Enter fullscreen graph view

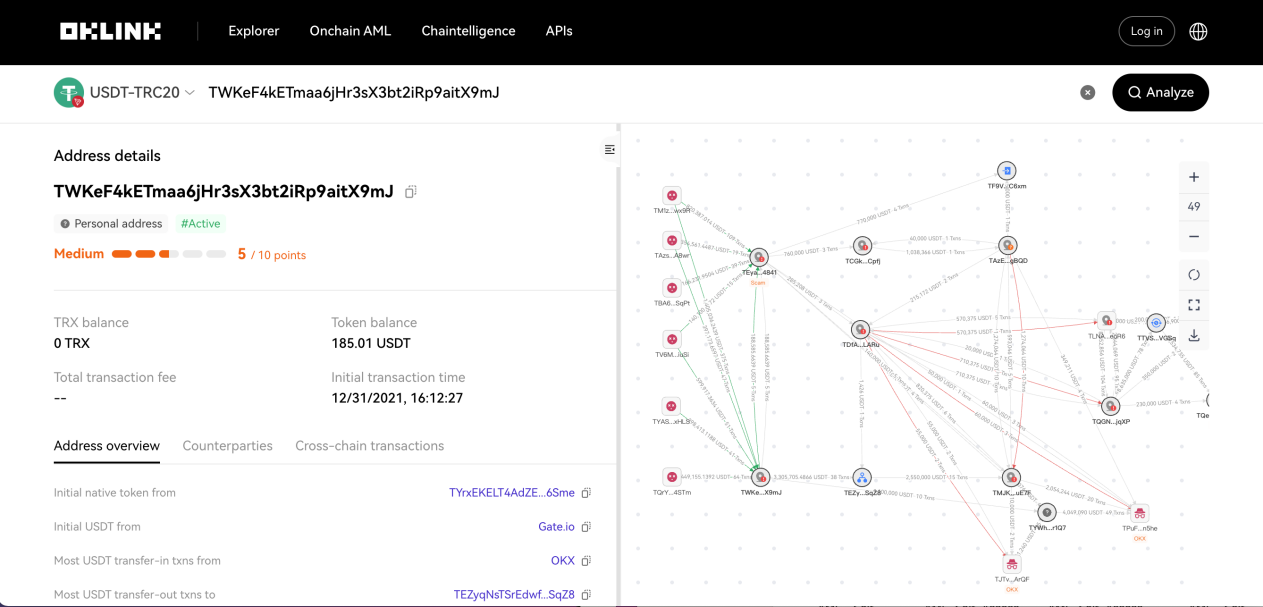(x=1194, y=305)
